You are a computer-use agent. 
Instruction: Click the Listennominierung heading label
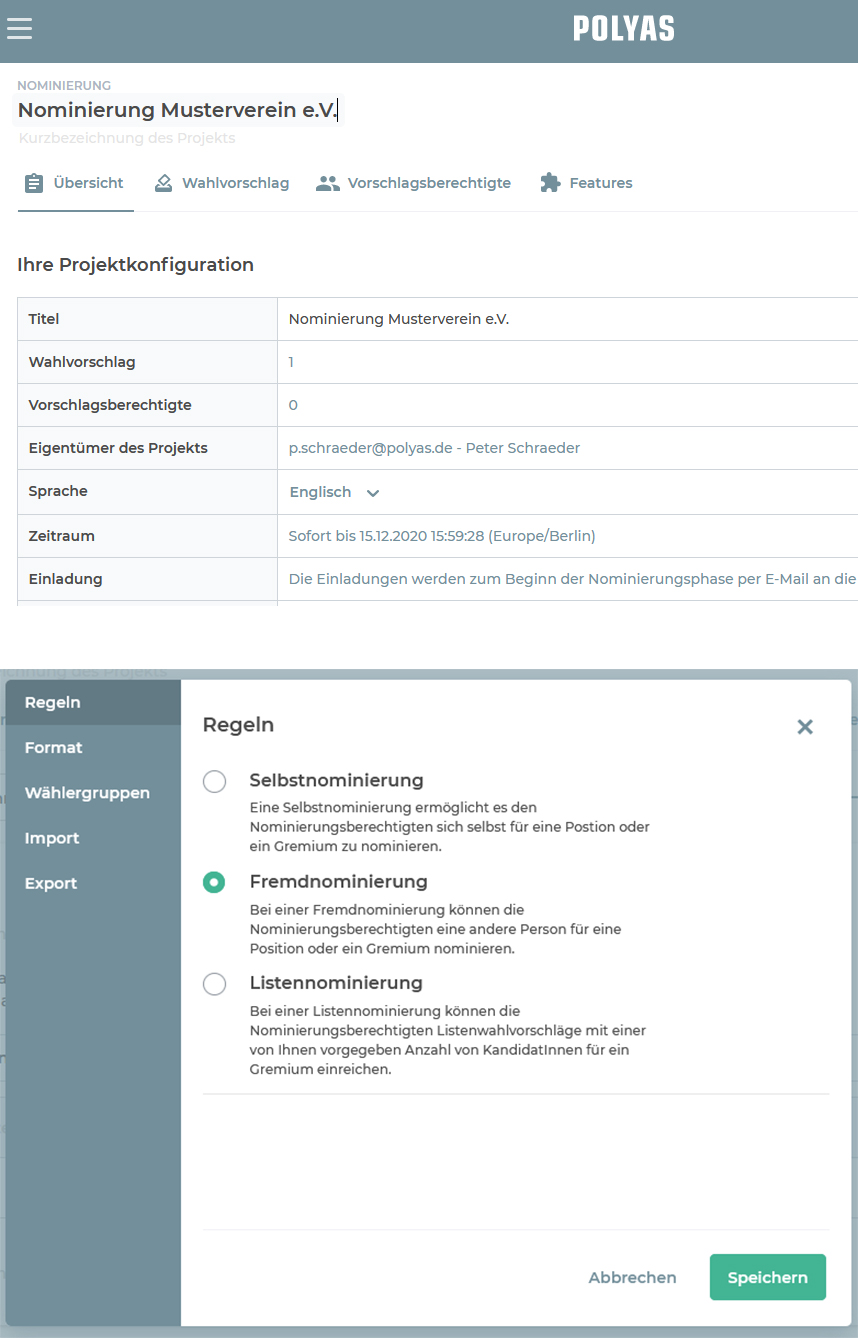(336, 983)
